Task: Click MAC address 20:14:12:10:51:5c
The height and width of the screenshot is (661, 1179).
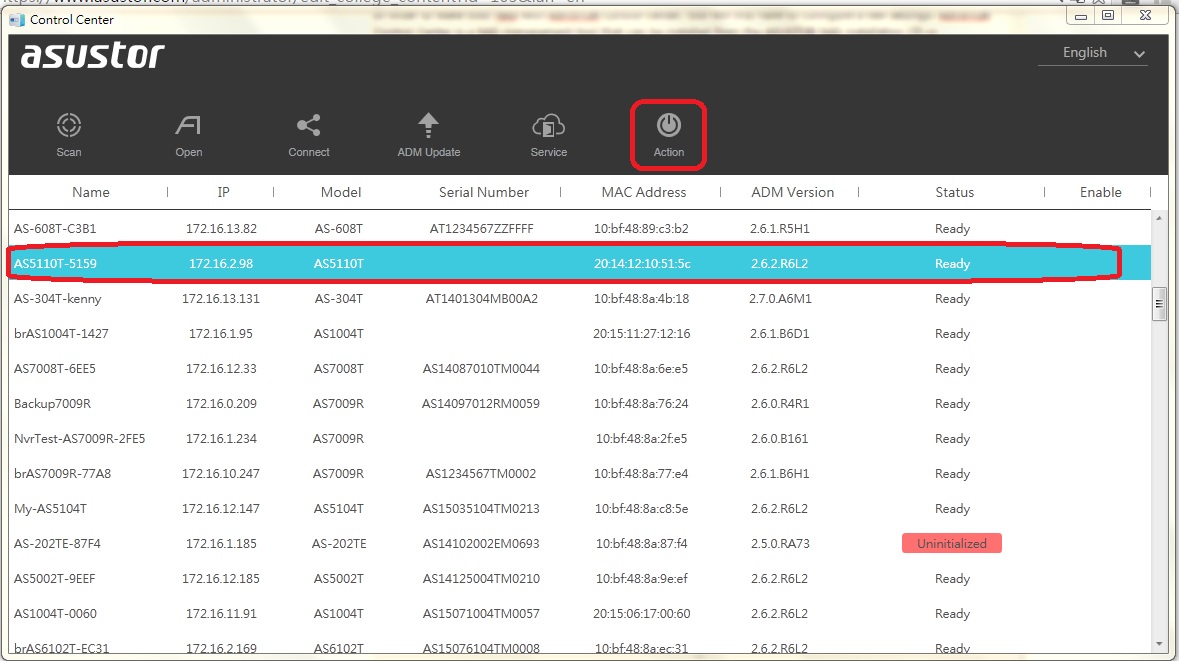Action: click(x=642, y=263)
